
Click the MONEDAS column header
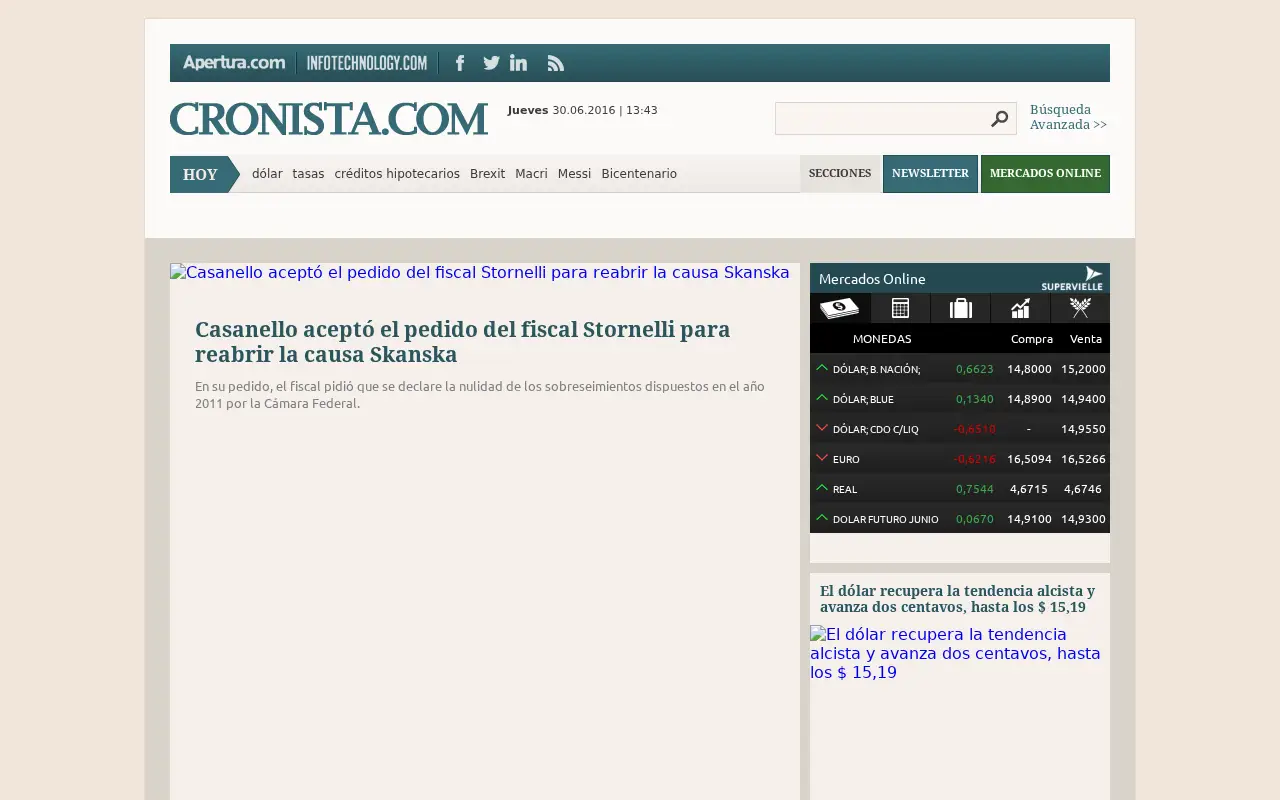(882, 339)
